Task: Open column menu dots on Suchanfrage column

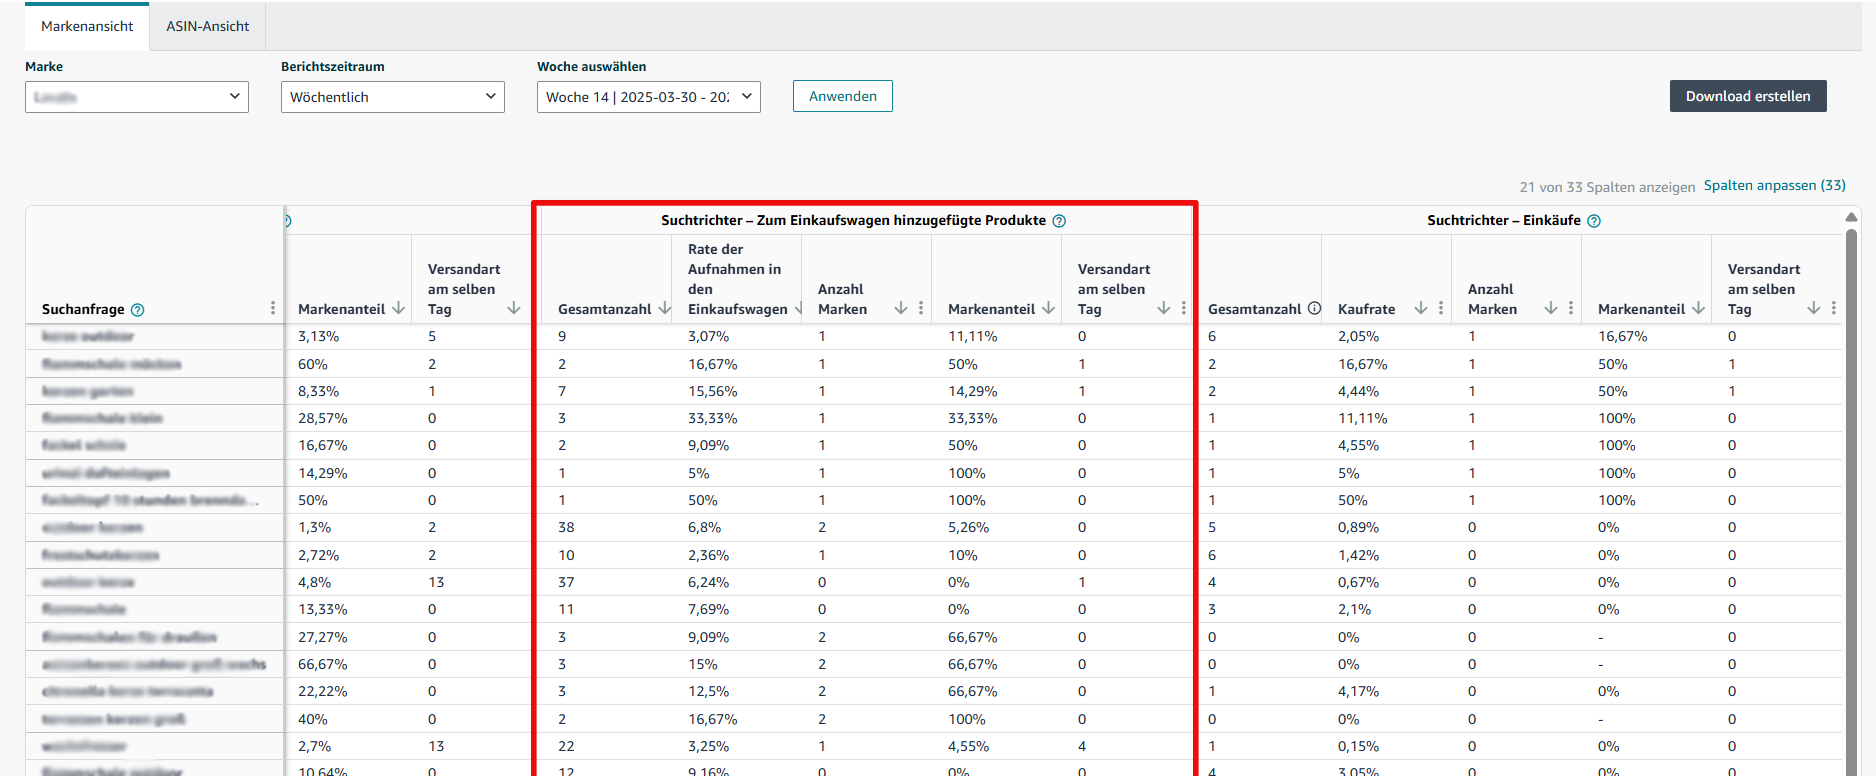Action: (x=273, y=308)
